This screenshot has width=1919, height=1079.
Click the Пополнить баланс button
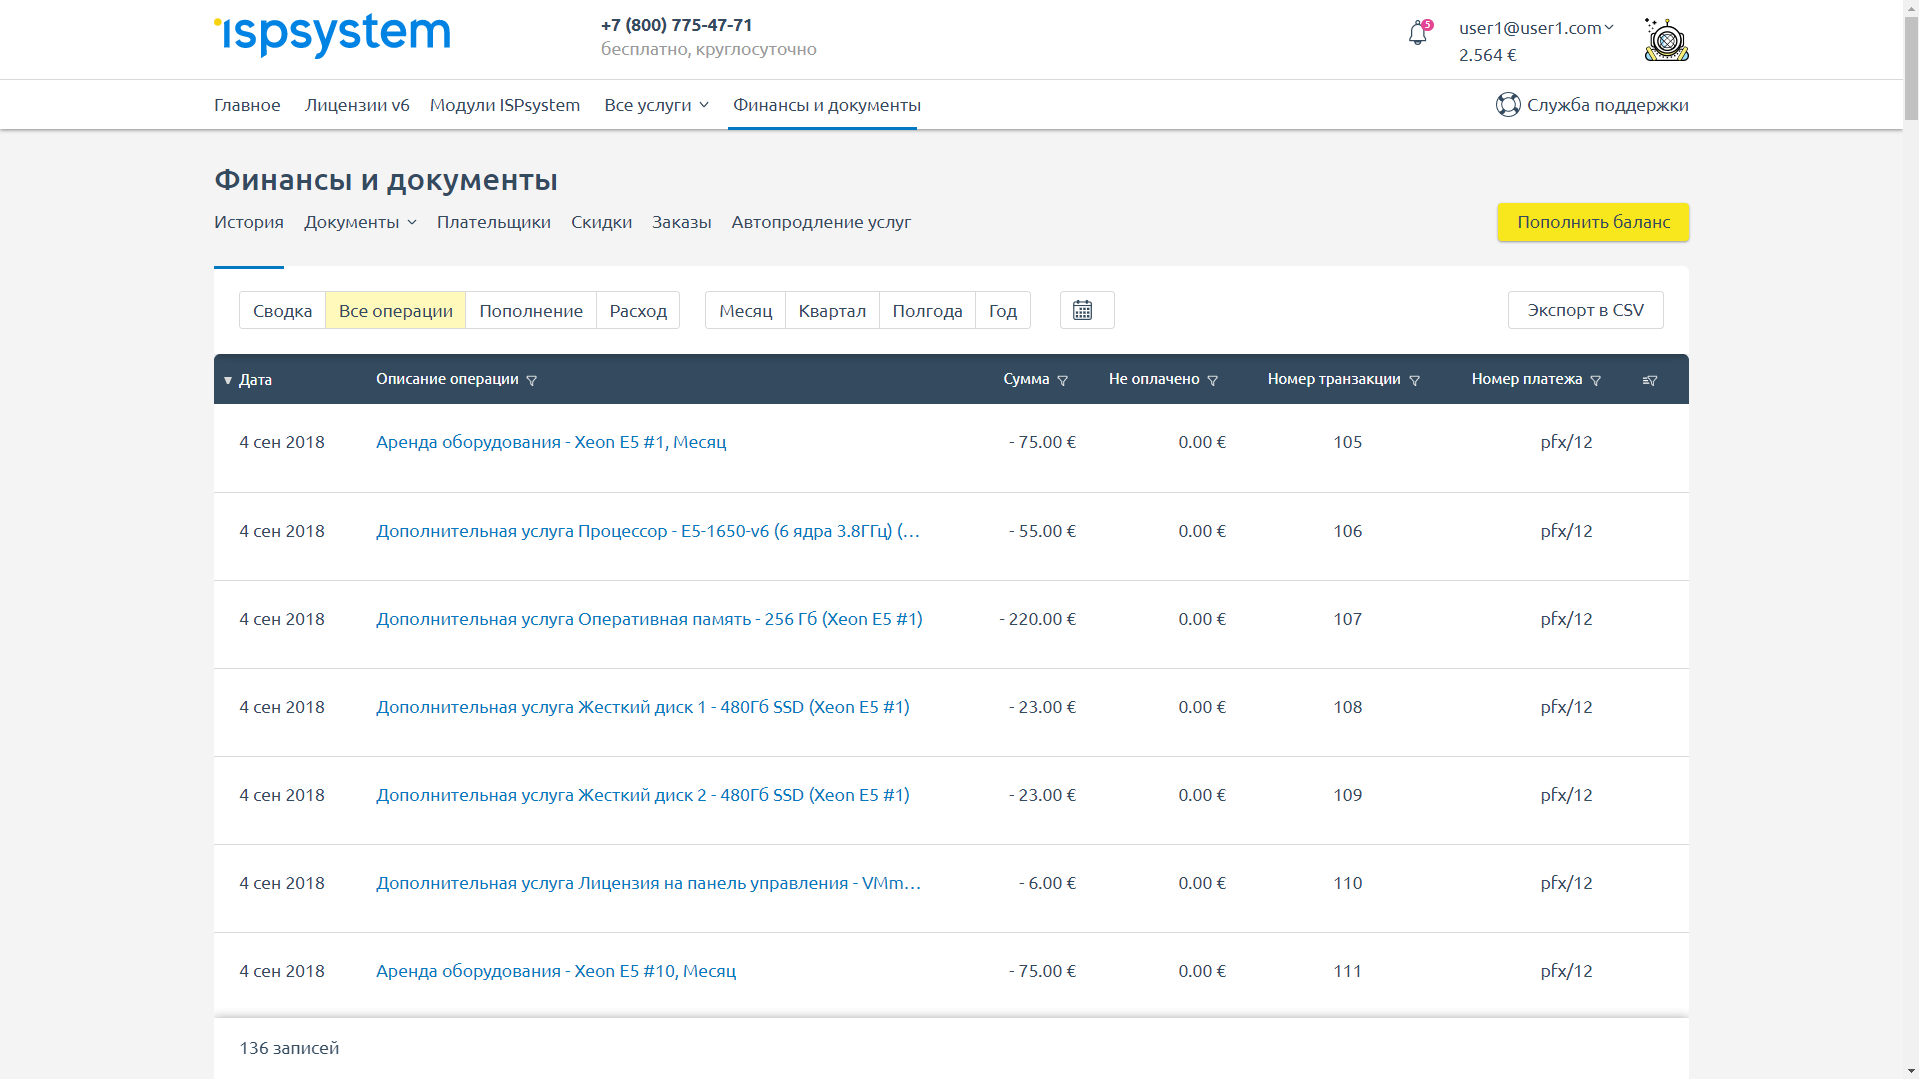[x=1593, y=222]
